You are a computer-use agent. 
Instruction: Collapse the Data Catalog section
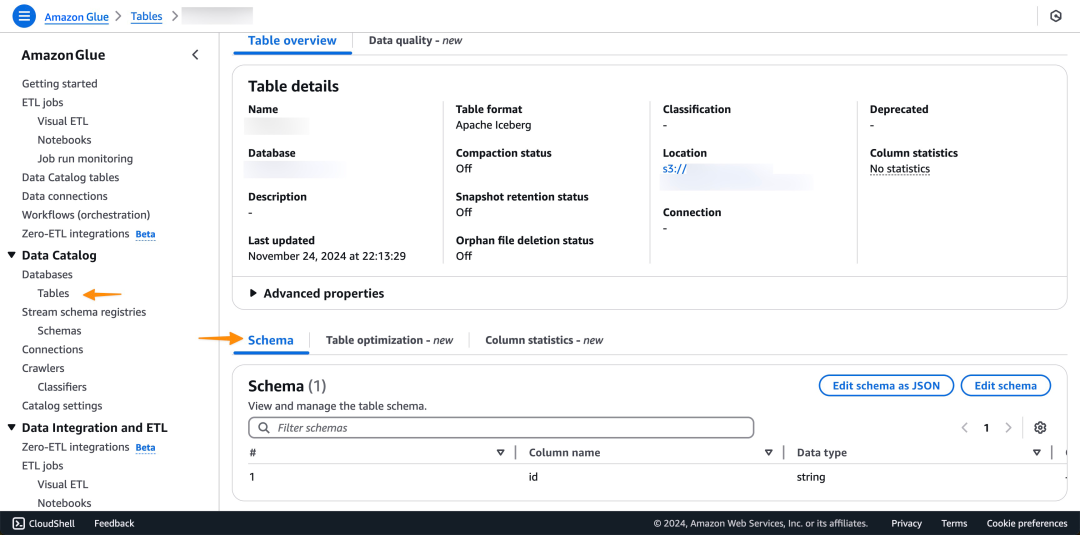(11, 255)
